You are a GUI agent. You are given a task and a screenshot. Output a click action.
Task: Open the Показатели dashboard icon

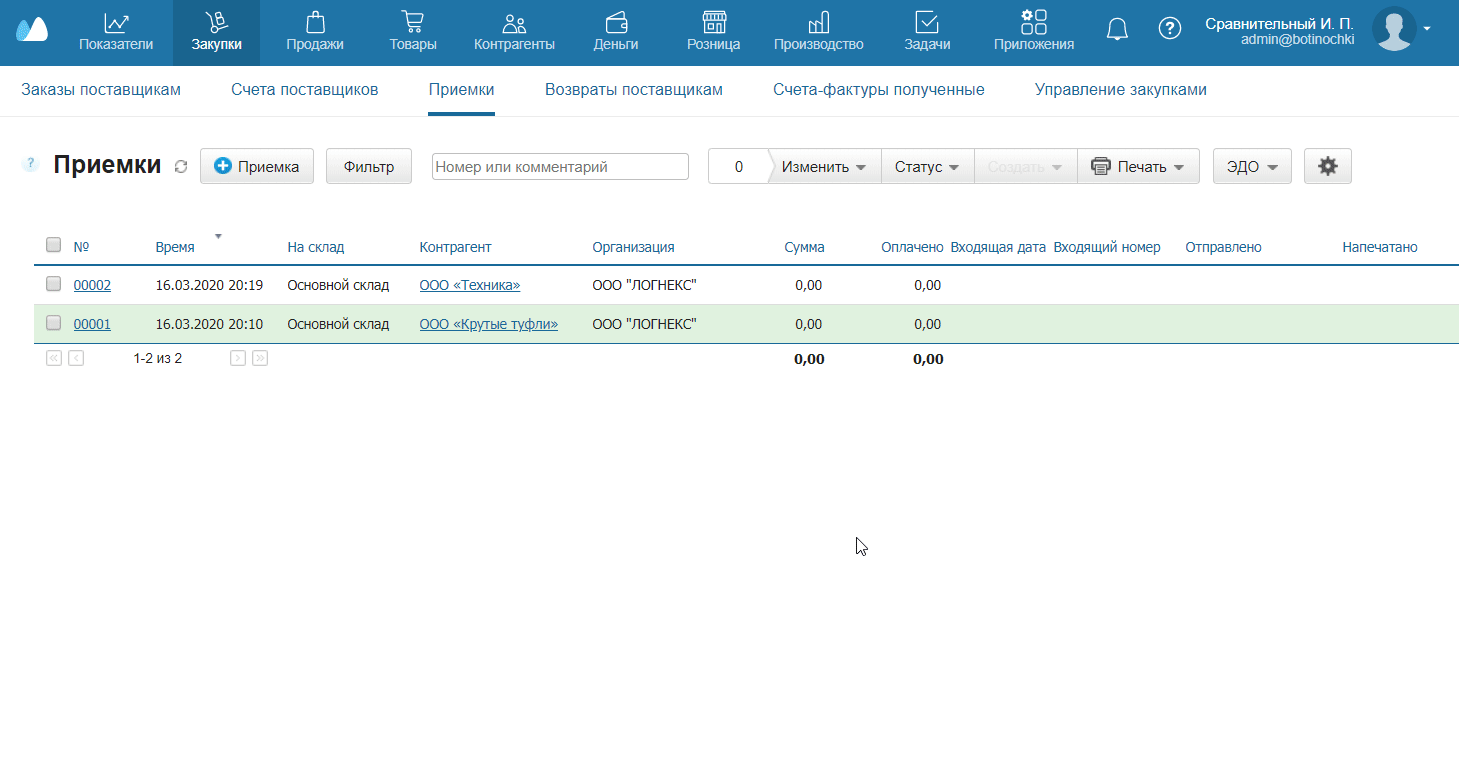116,23
